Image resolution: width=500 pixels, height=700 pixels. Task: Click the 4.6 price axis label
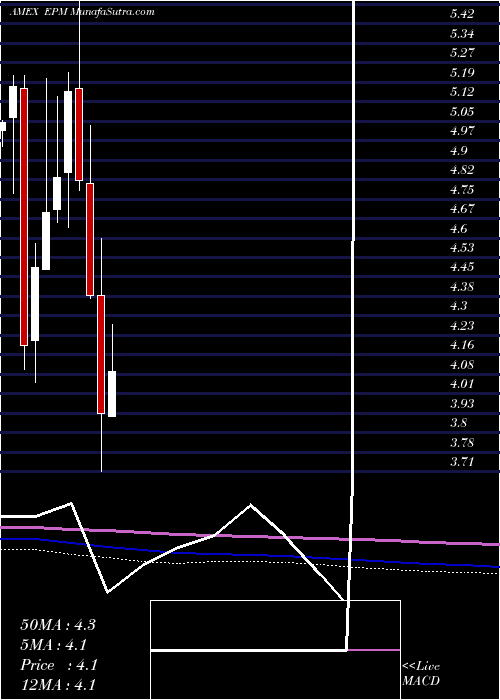pyautogui.click(x=458, y=228)
